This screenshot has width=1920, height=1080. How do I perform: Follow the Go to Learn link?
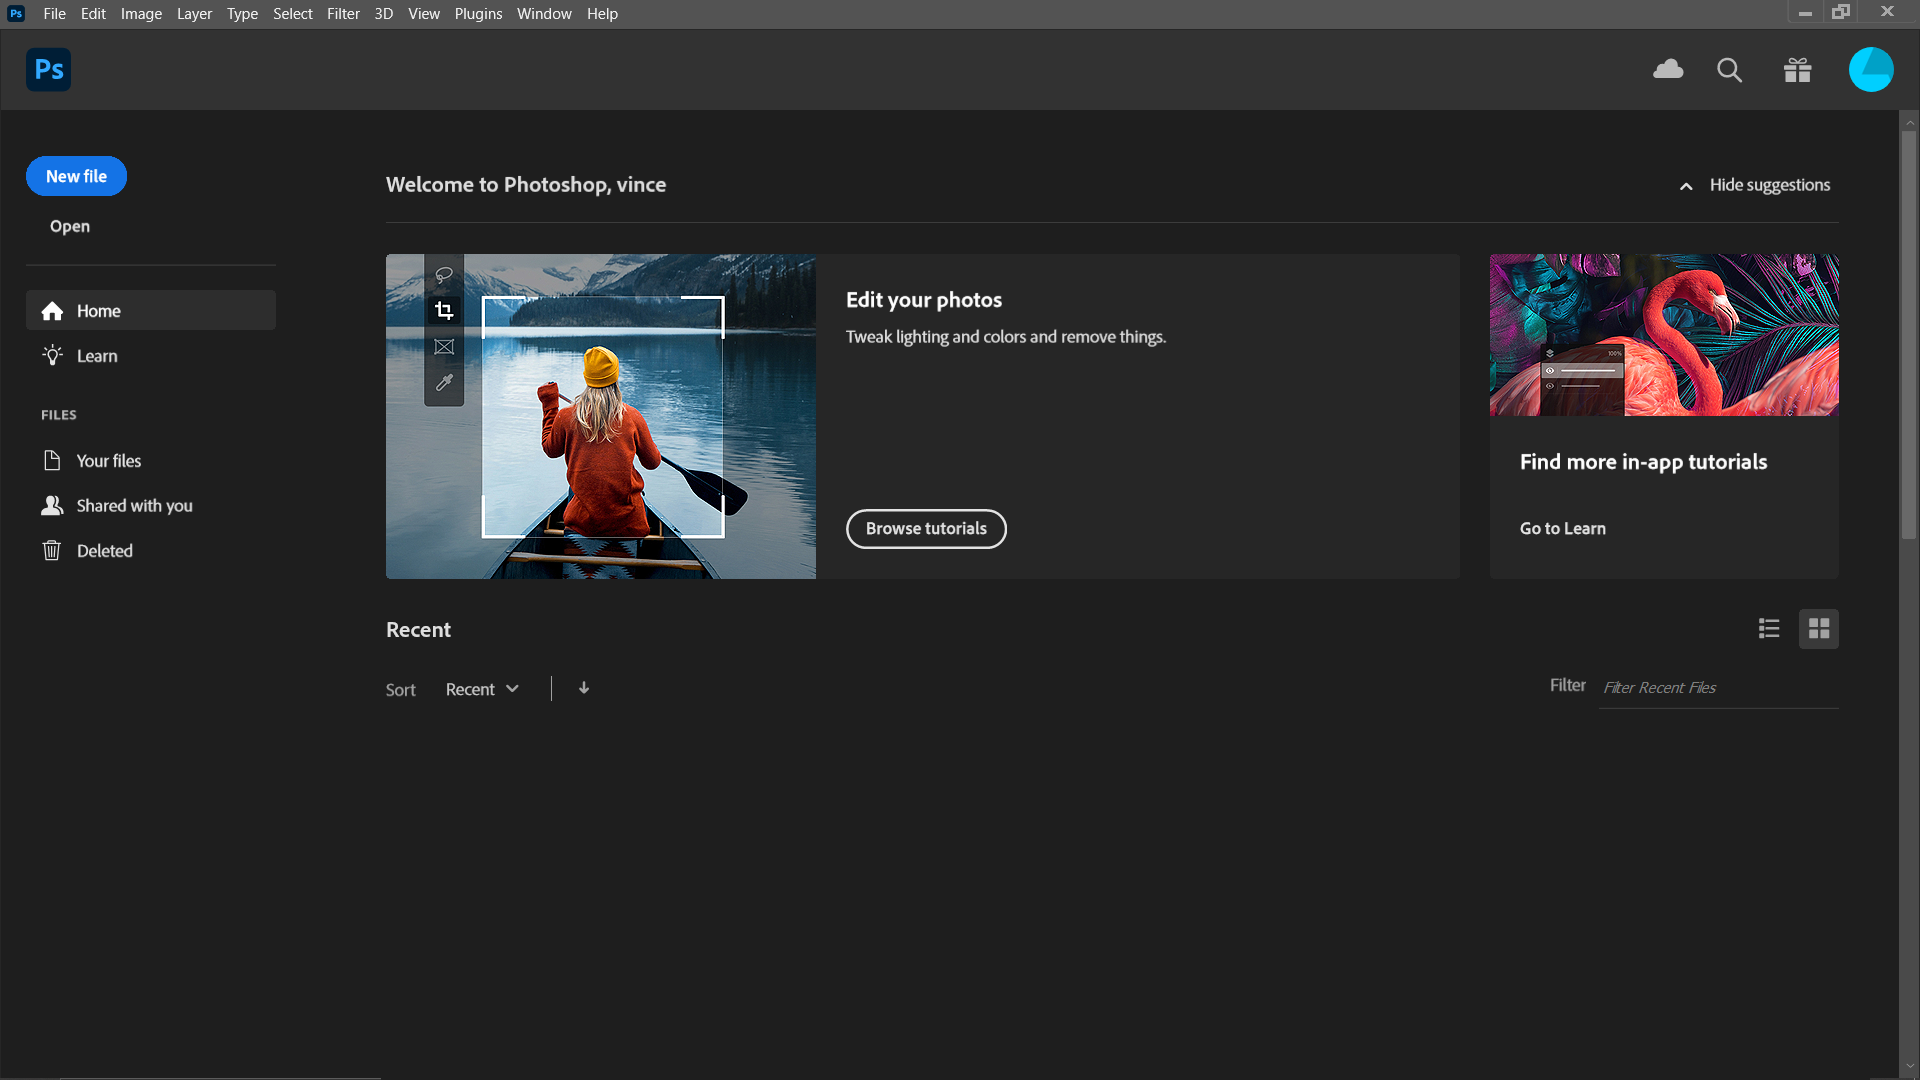click(x=1562, y=529)
